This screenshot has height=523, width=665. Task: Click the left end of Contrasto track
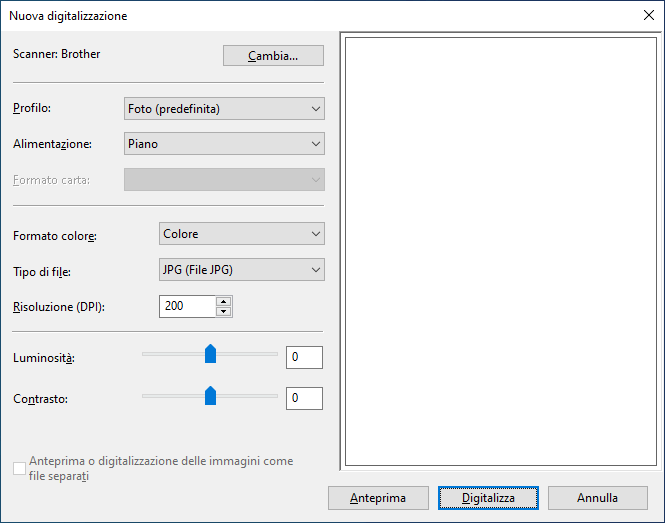[x=146, y=396]
